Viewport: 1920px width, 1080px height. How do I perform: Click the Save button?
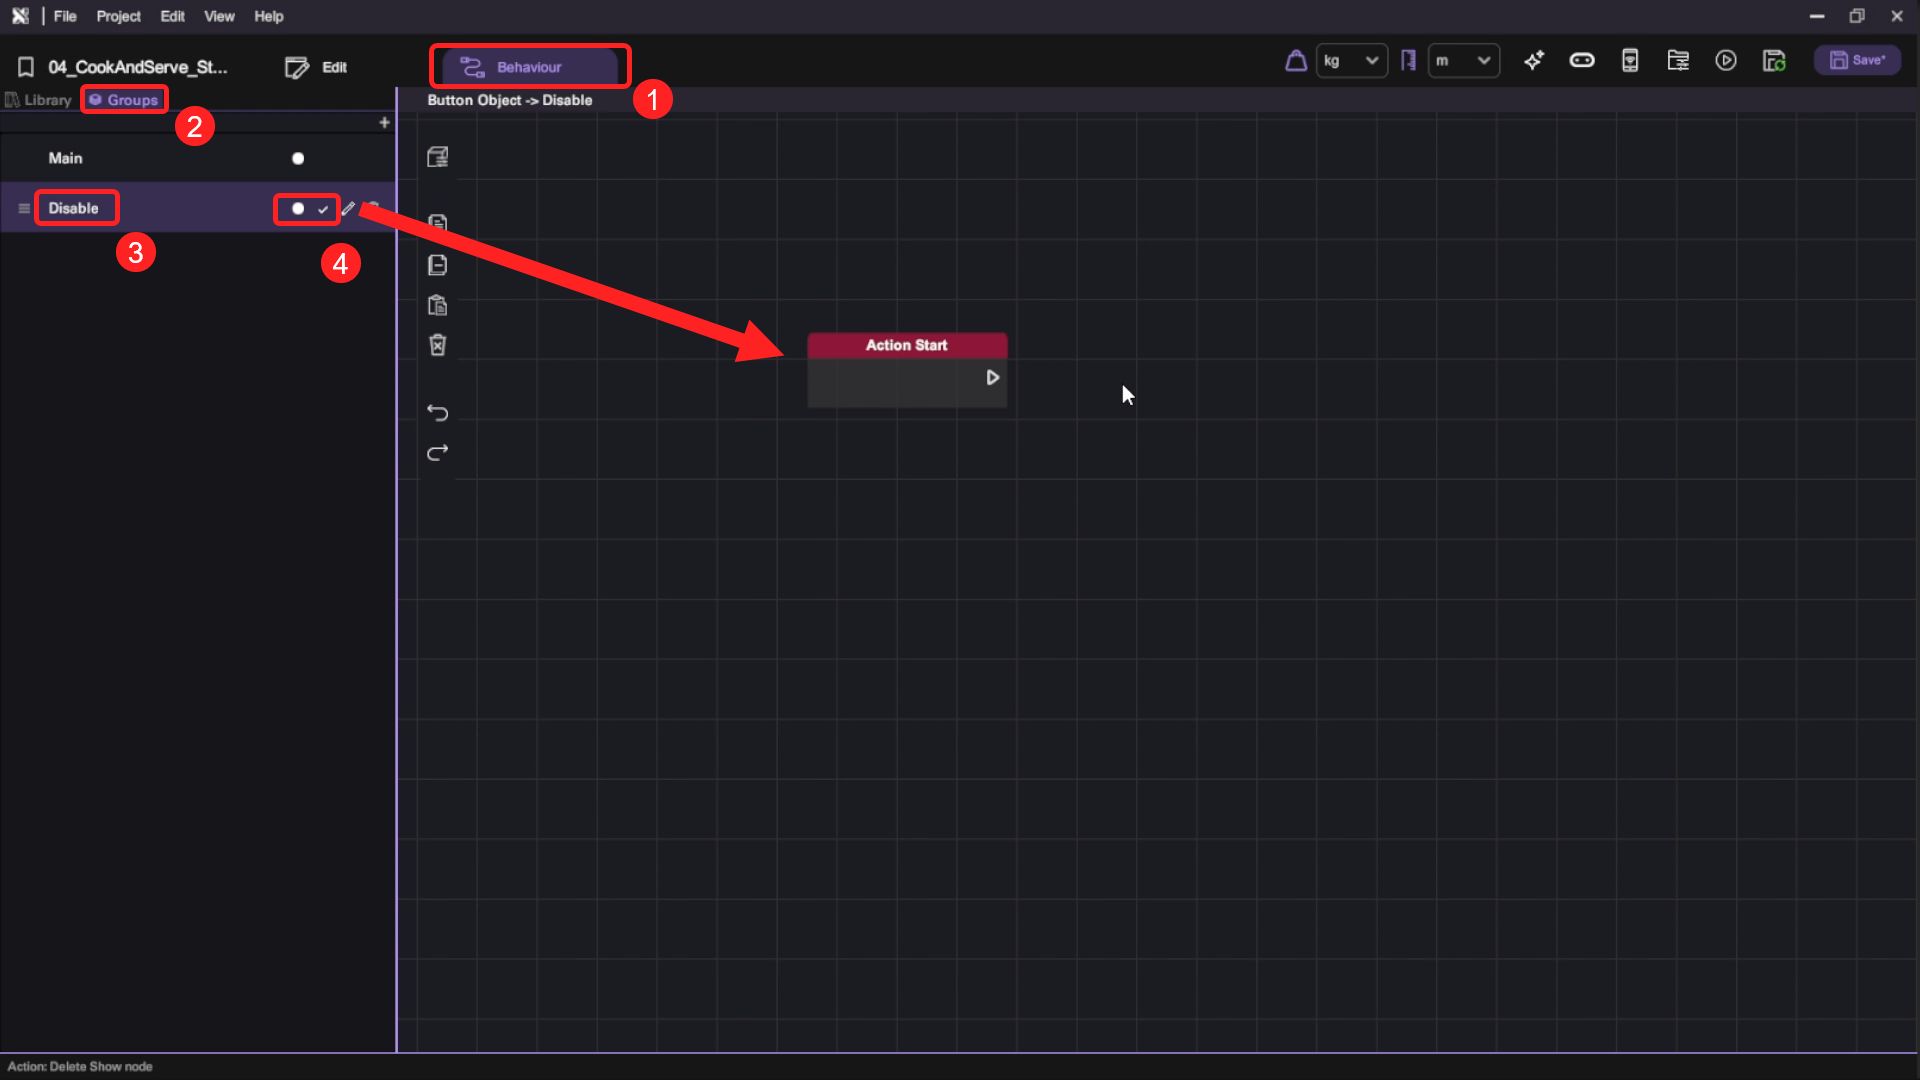1857,61
